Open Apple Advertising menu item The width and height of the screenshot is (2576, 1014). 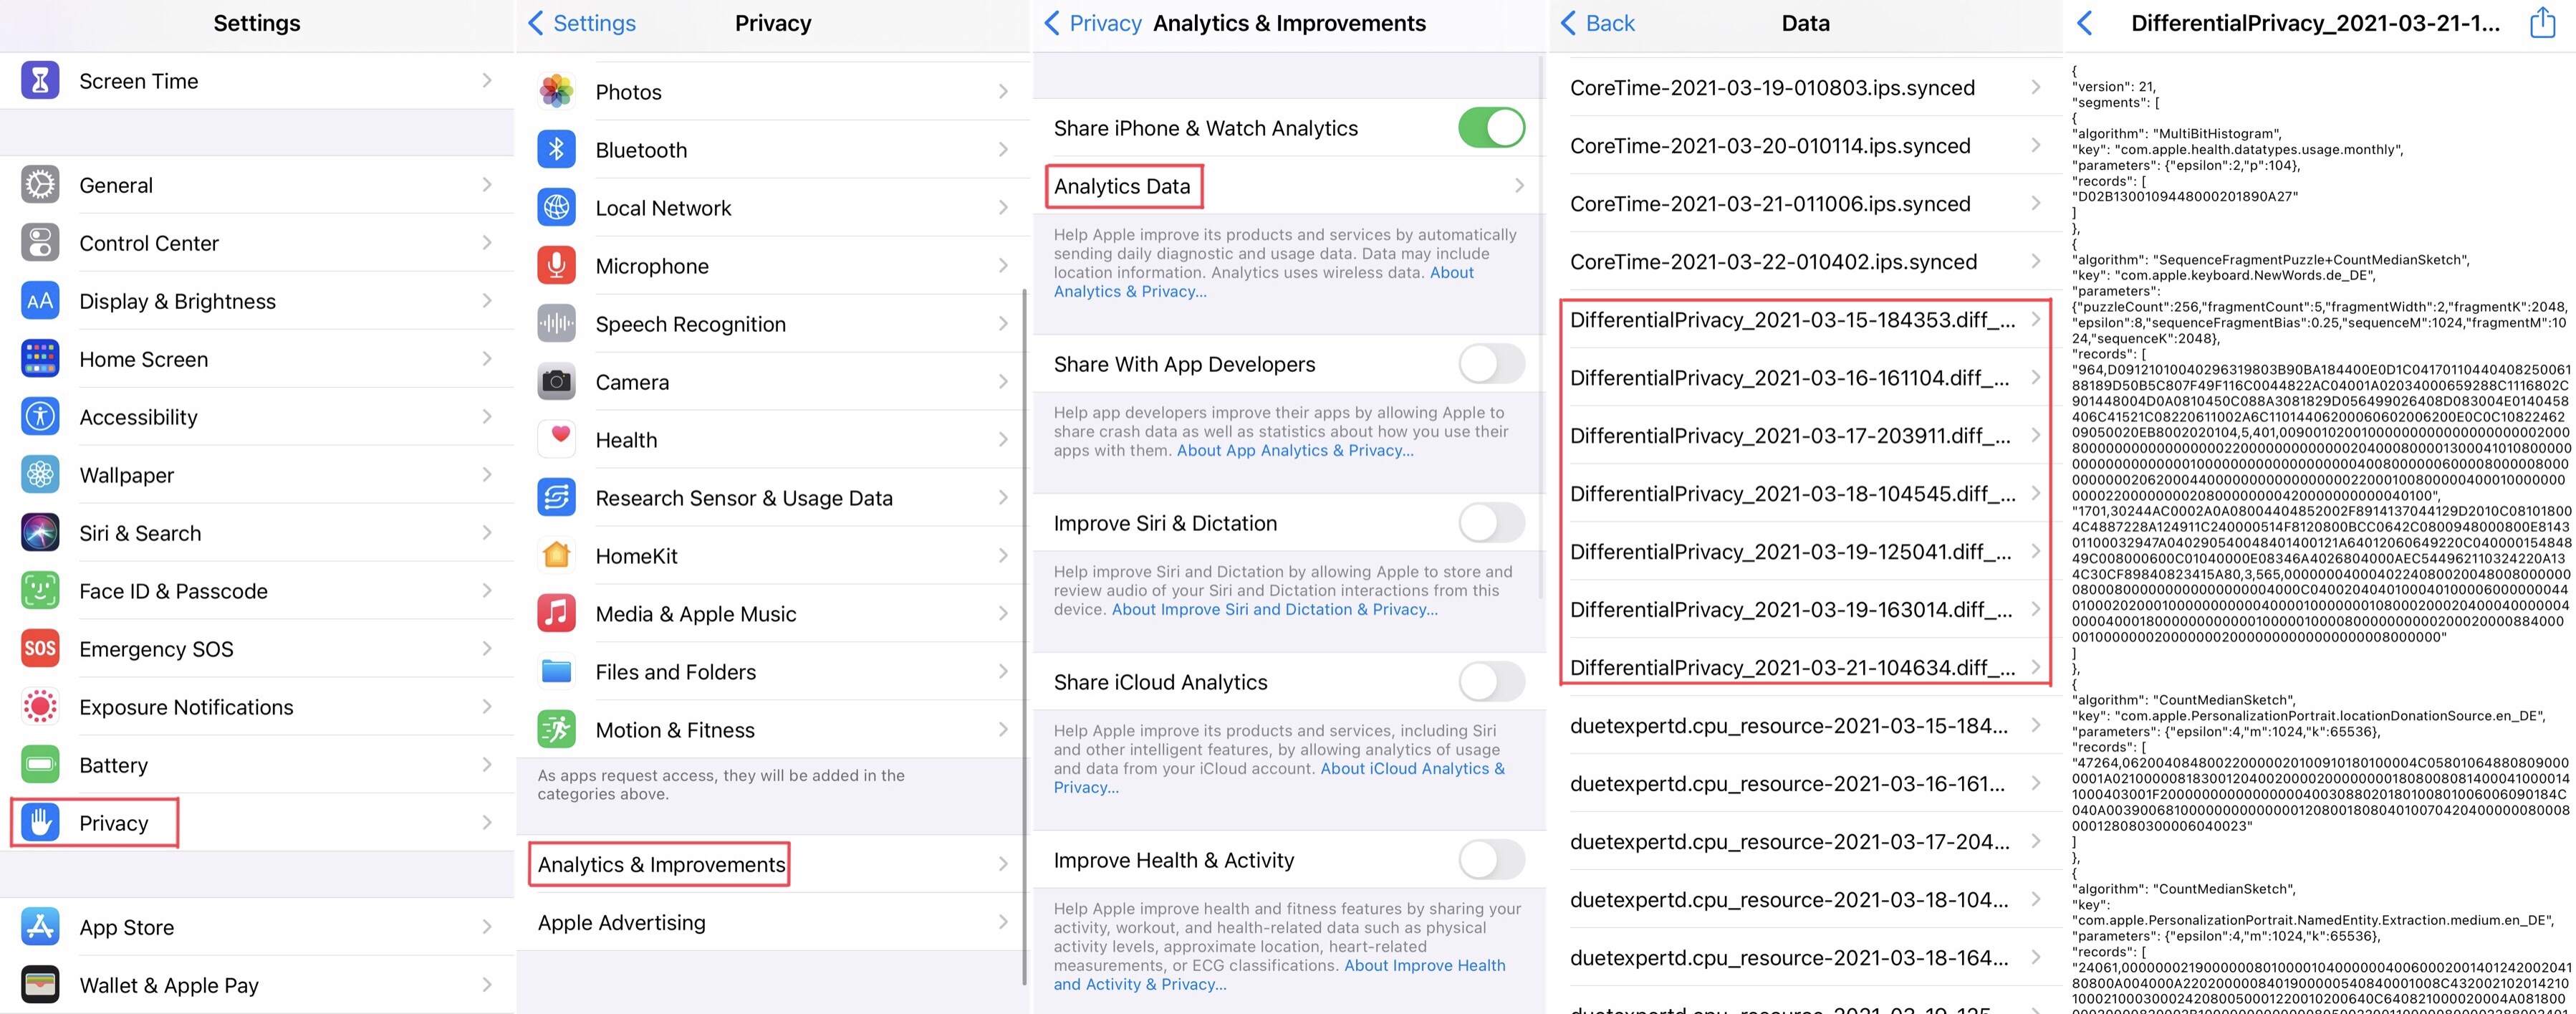[773, 922]
